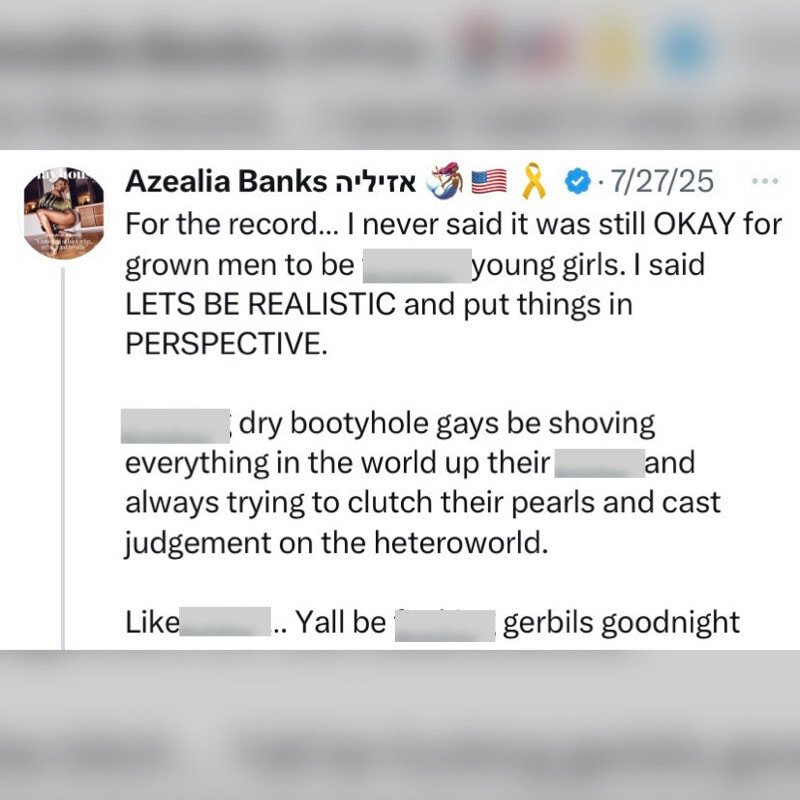Image resolution: width=800 pixels, height=800 pixels.
Task: Click the censored box before "dry bootyhole"
Action: (176, 426)
